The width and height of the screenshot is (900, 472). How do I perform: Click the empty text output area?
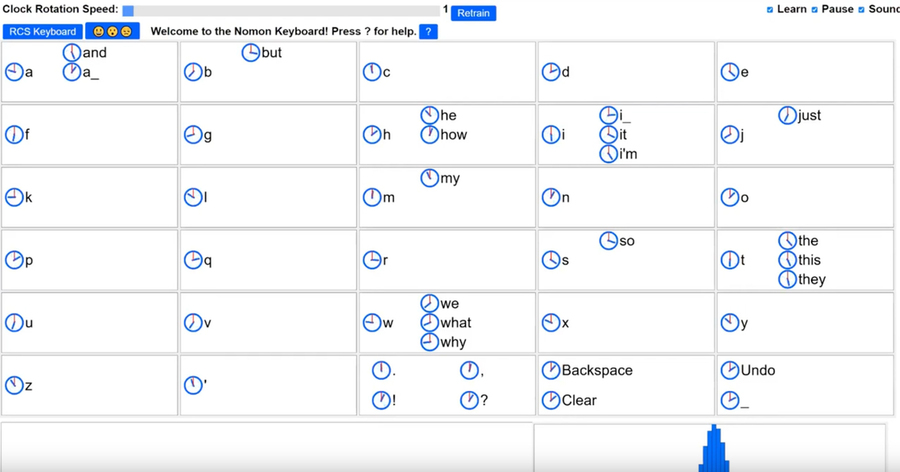point(266,448)
